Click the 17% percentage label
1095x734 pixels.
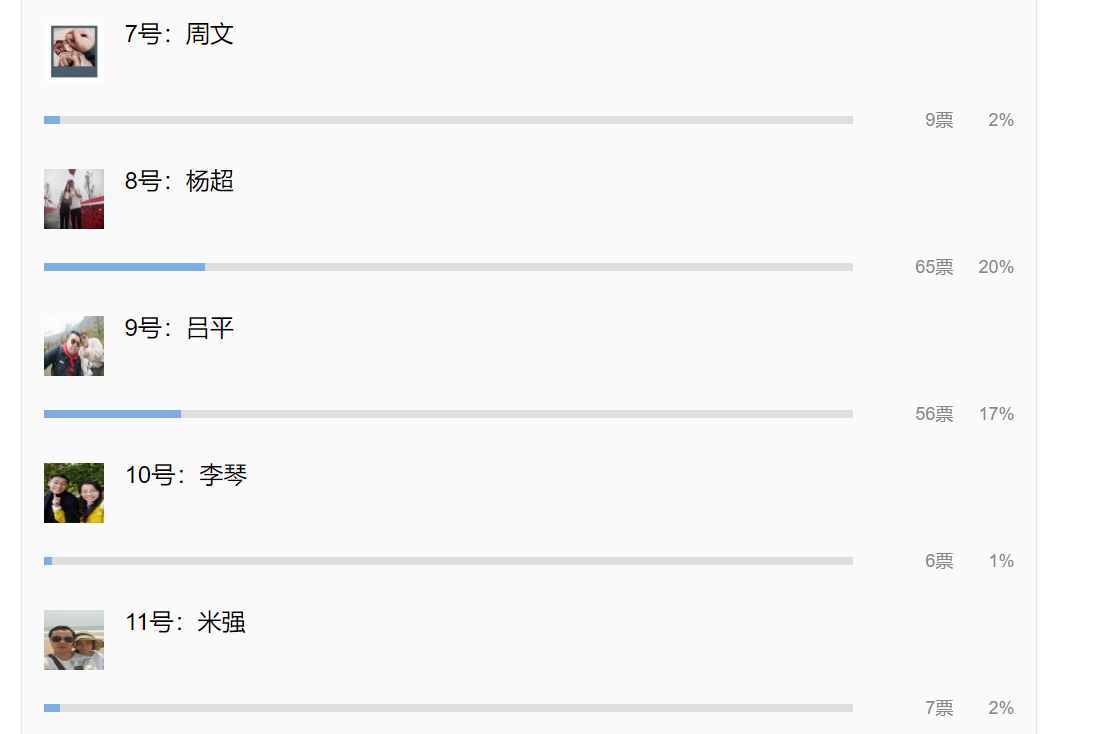click(x=996, y=414)
